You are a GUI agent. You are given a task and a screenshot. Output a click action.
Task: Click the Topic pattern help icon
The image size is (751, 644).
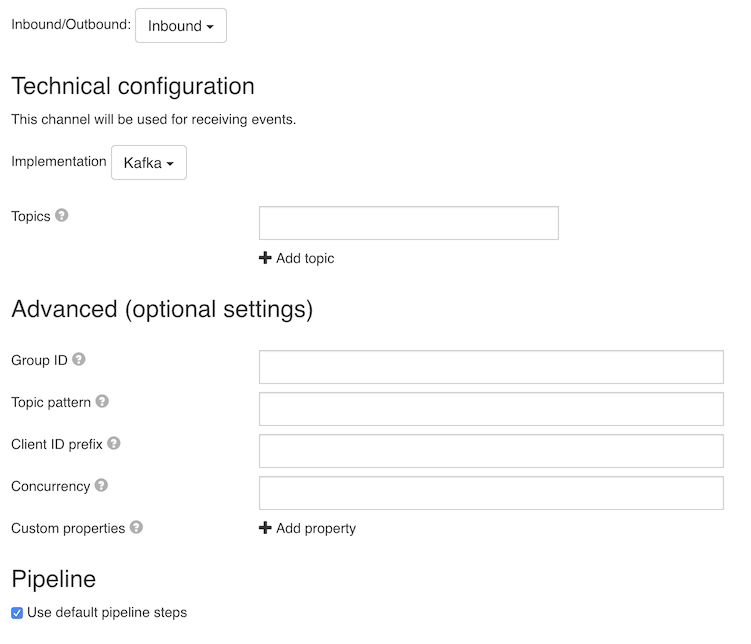click(x=102, y=401)
